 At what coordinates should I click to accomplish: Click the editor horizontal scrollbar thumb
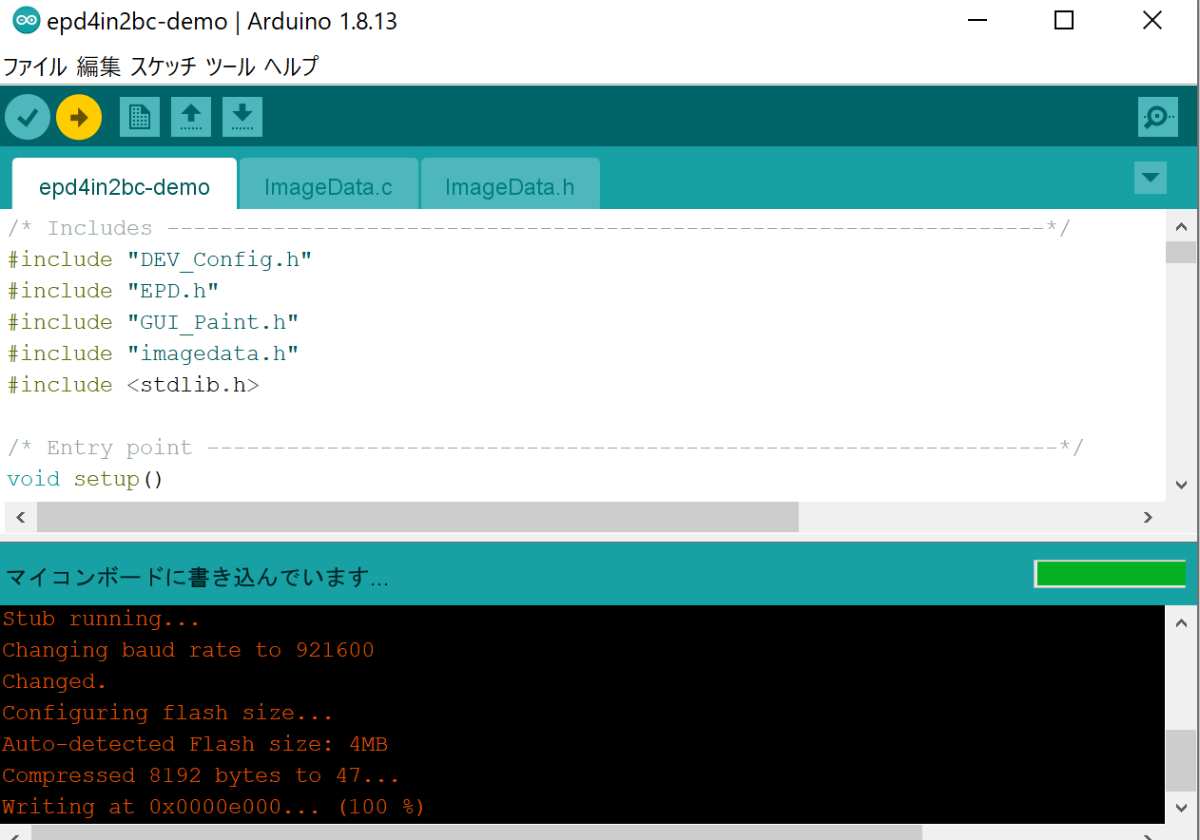418,517
